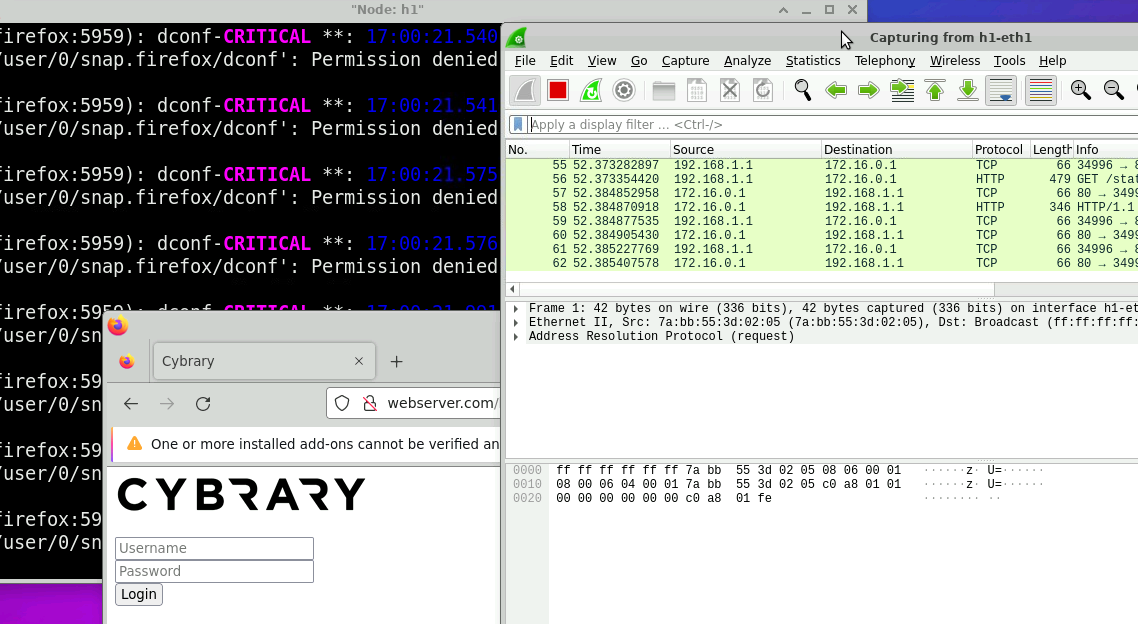Stop the running packet capture
The image size is (1138, 624).
tap(558, 91)
